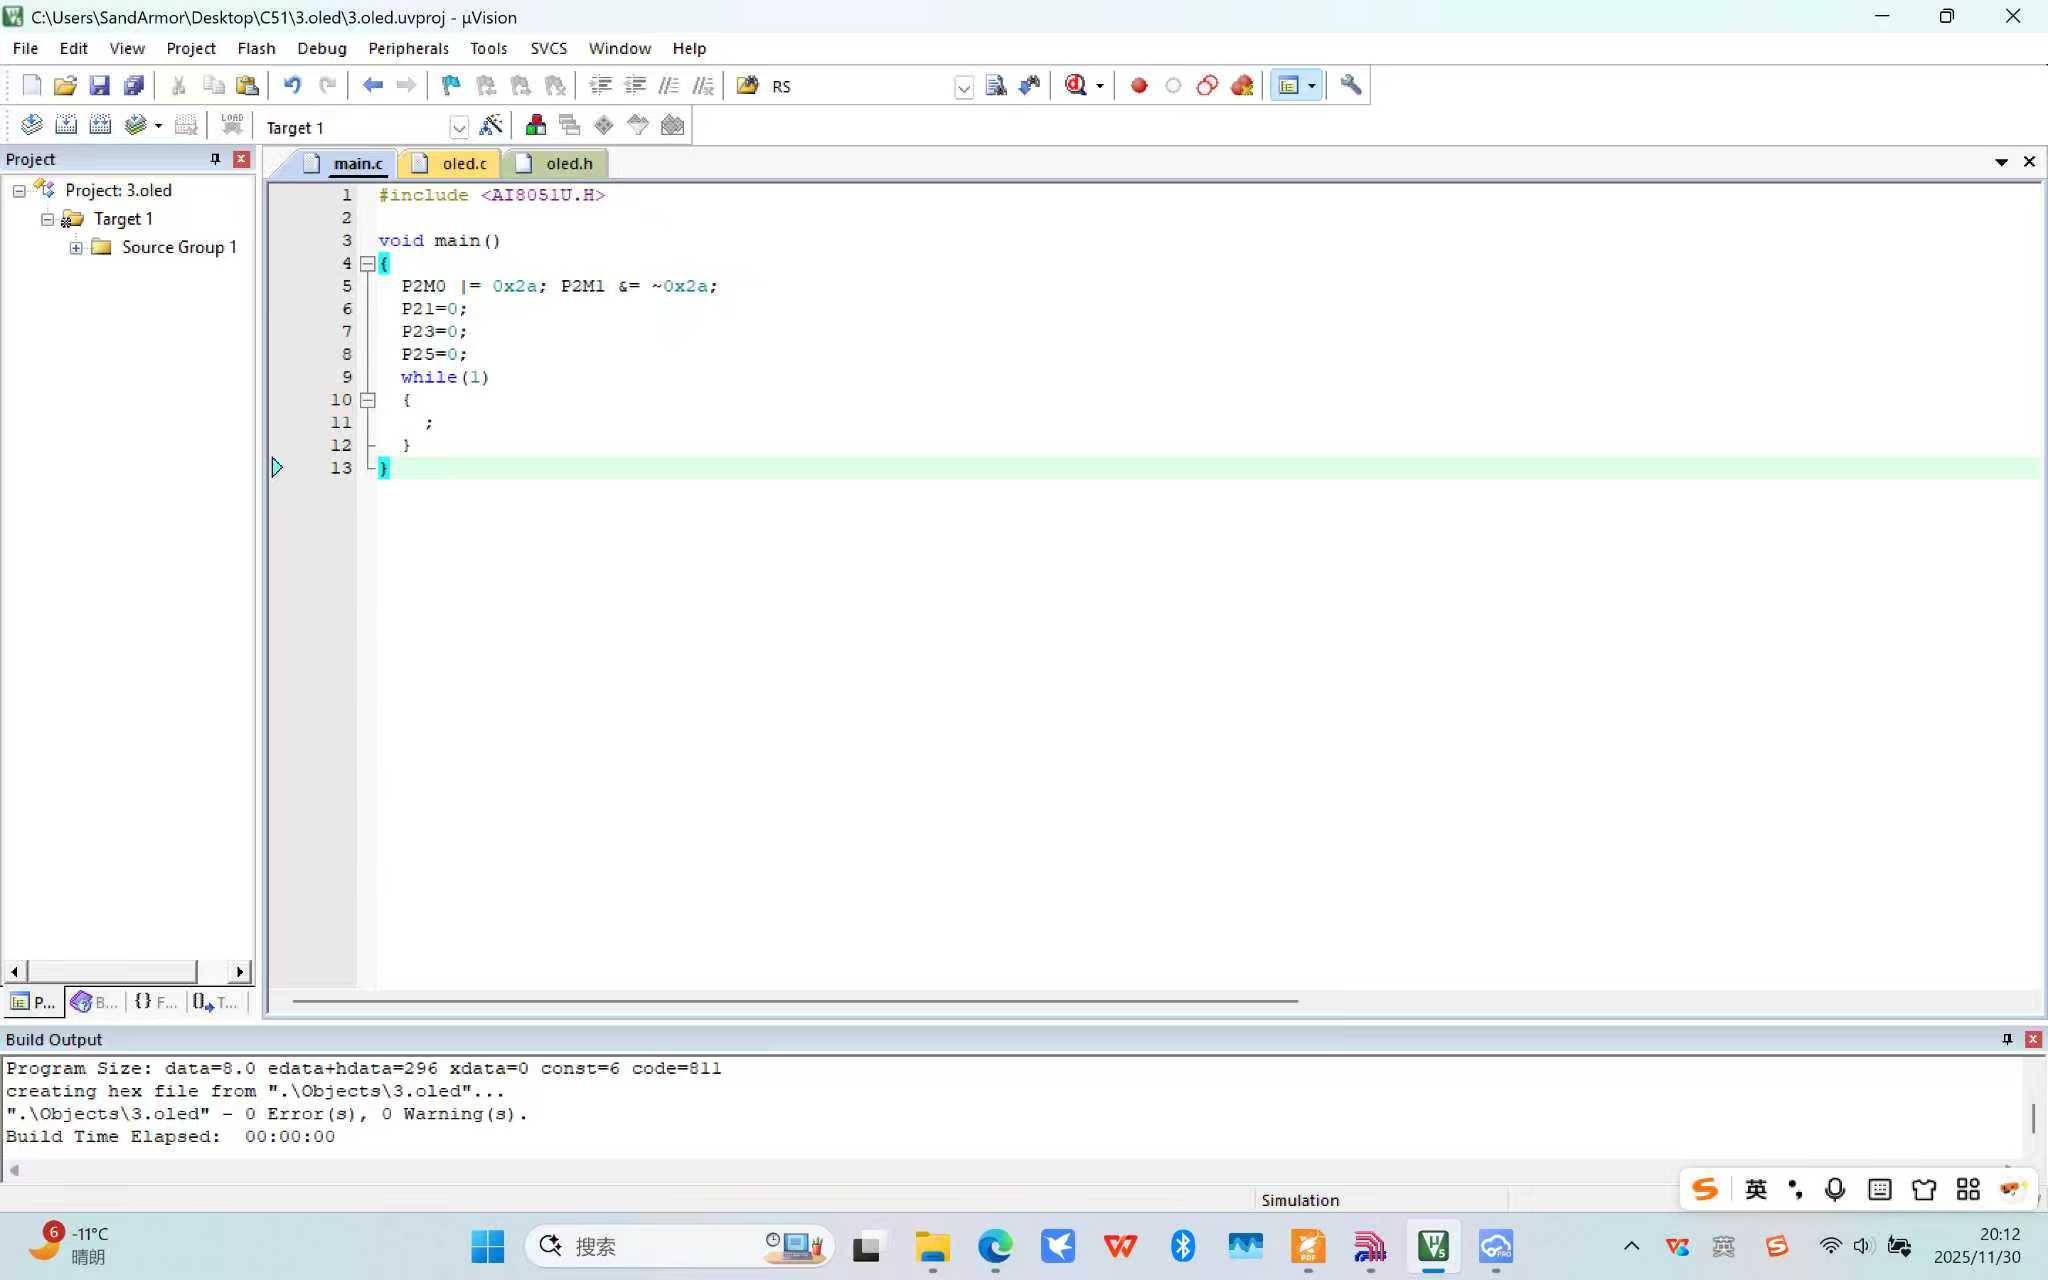Screen dimensions: 2048x1280
Task: Open the Target 1 selection dropdown
Action: point(458,128)
